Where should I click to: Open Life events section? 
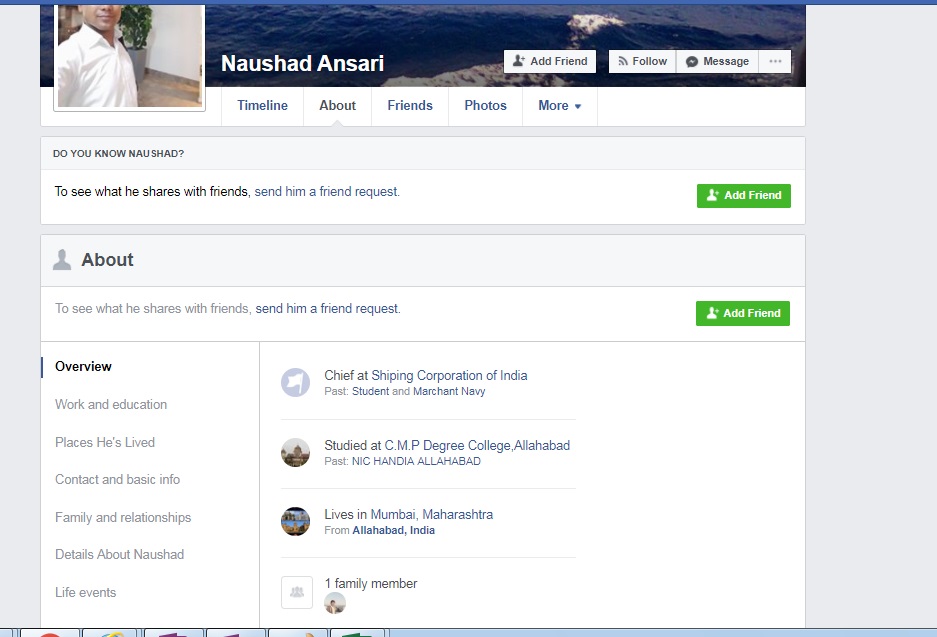click(x=85, y=593)
